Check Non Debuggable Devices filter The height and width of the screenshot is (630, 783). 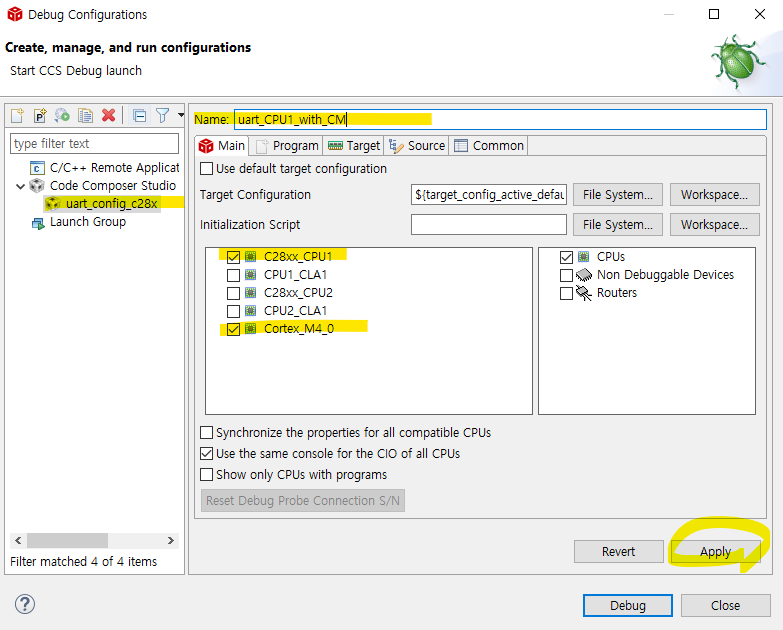[x=566, y=275]
